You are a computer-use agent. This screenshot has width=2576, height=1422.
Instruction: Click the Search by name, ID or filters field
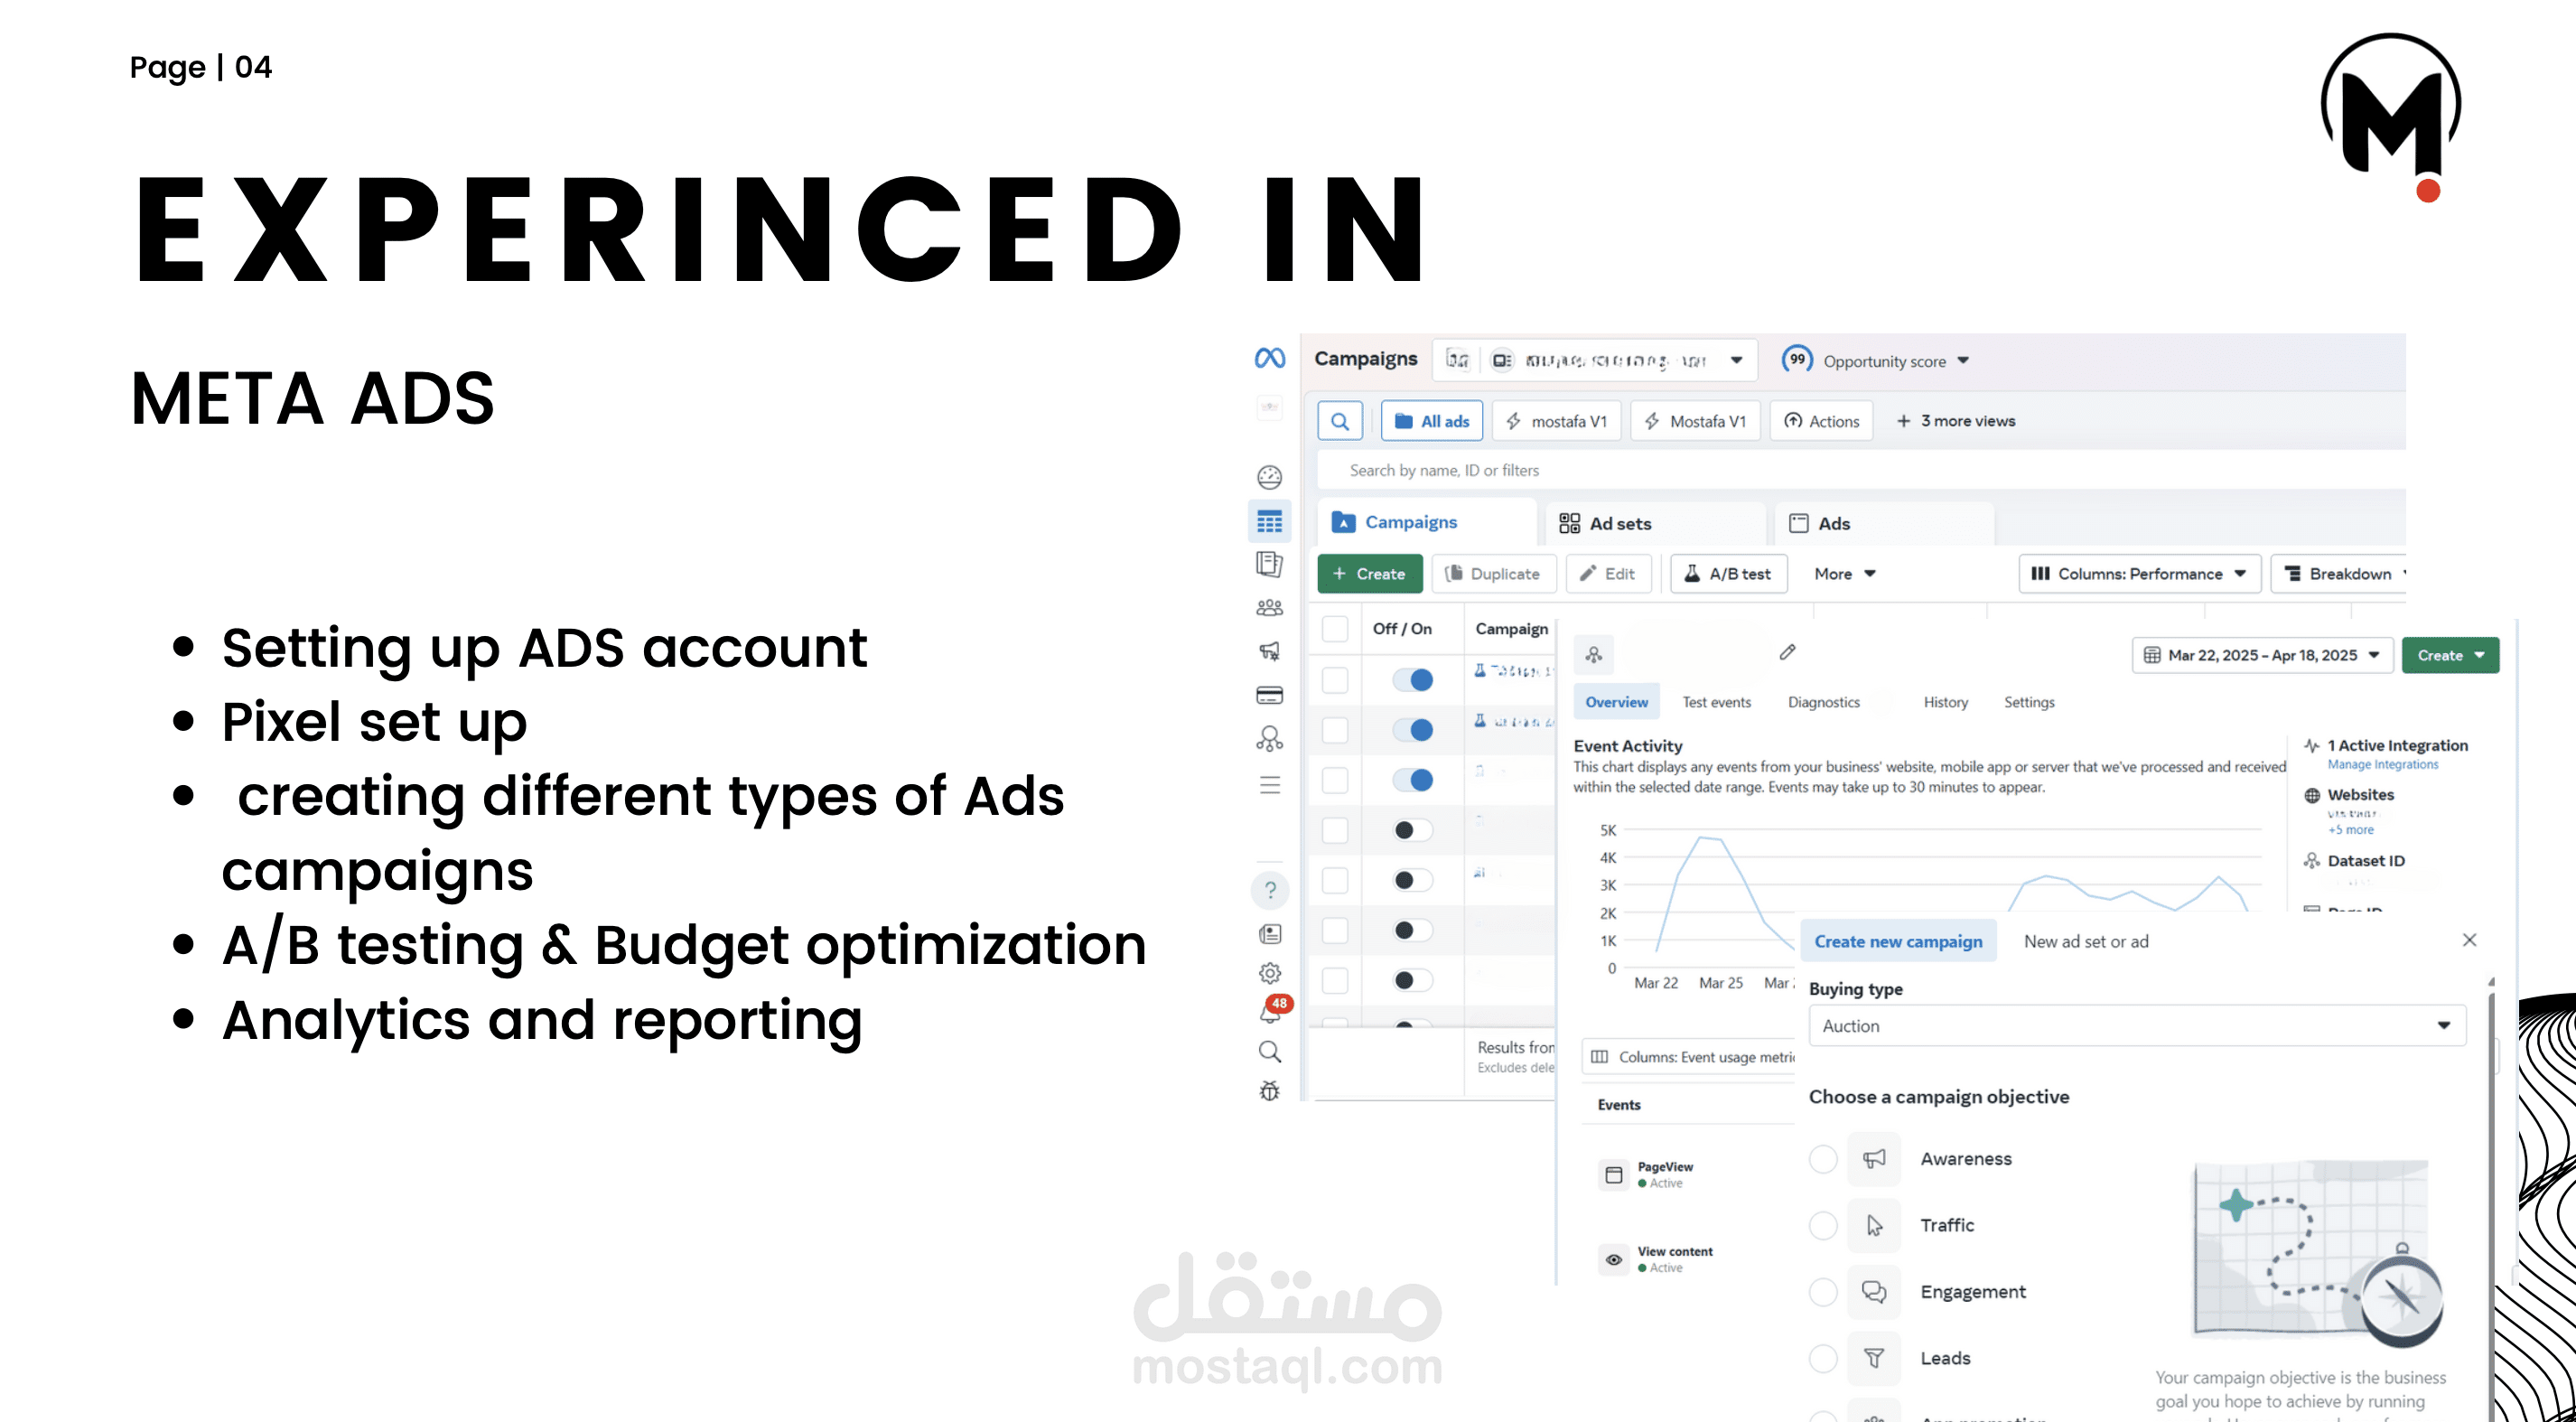(1860, 470)
